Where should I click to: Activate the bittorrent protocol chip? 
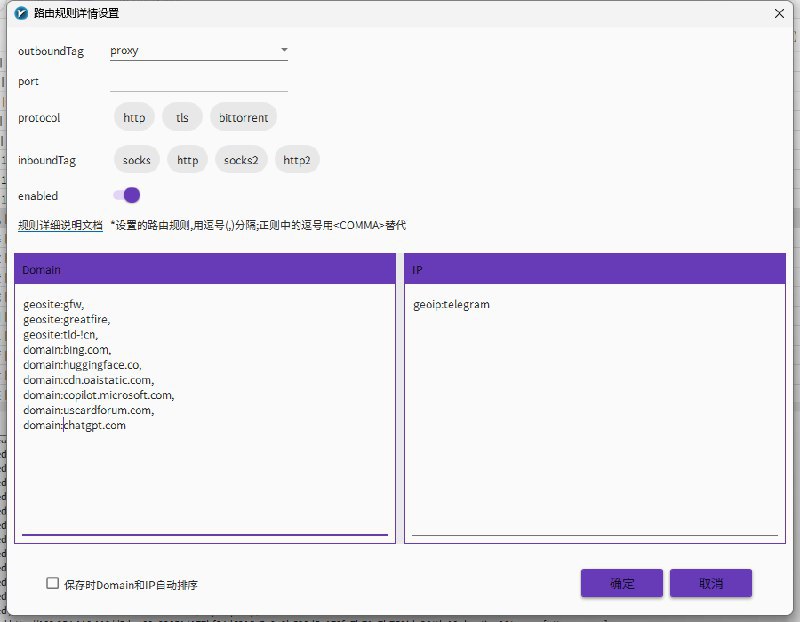point(243,117)
